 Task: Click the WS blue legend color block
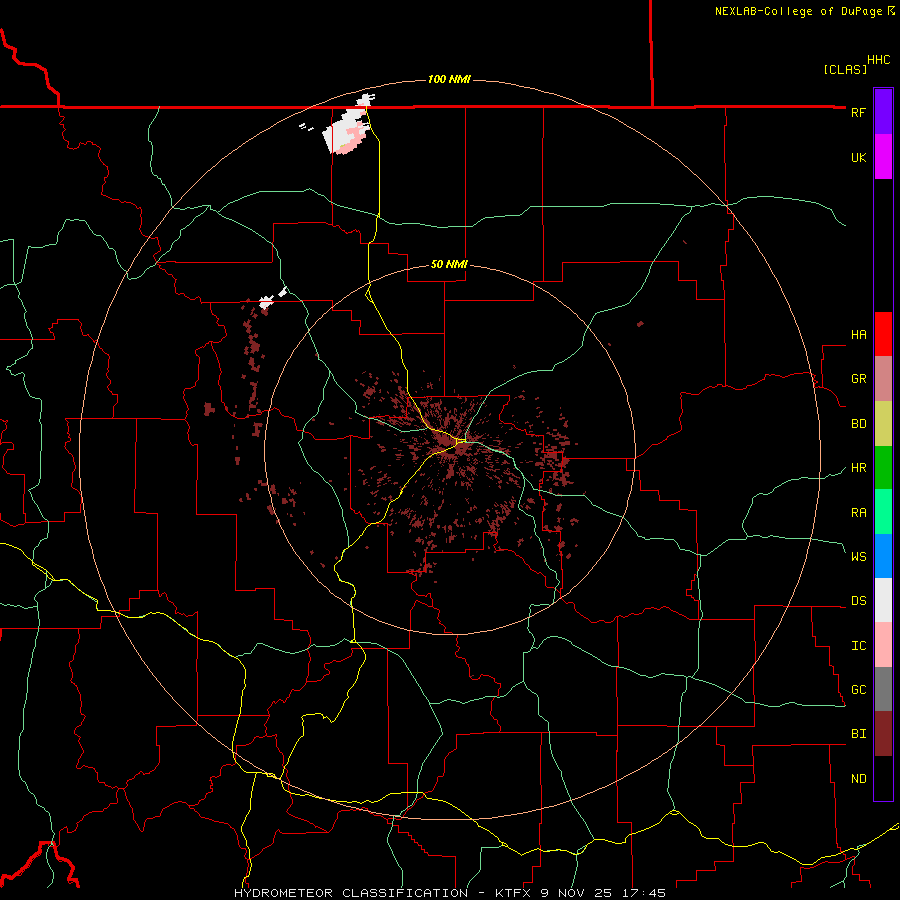(x=883, y=556)
